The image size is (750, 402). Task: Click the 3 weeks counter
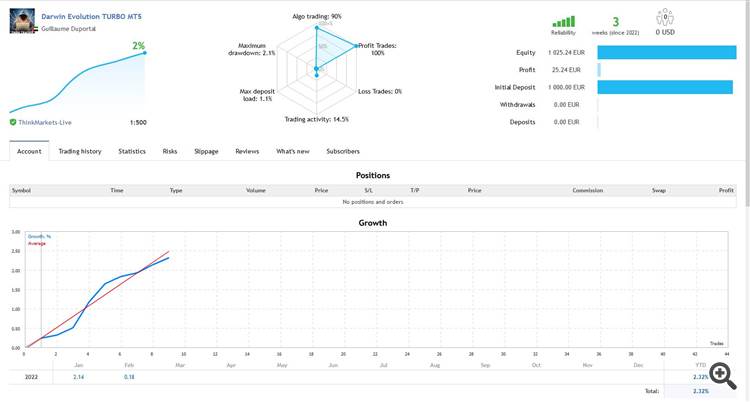click(616, 22)
